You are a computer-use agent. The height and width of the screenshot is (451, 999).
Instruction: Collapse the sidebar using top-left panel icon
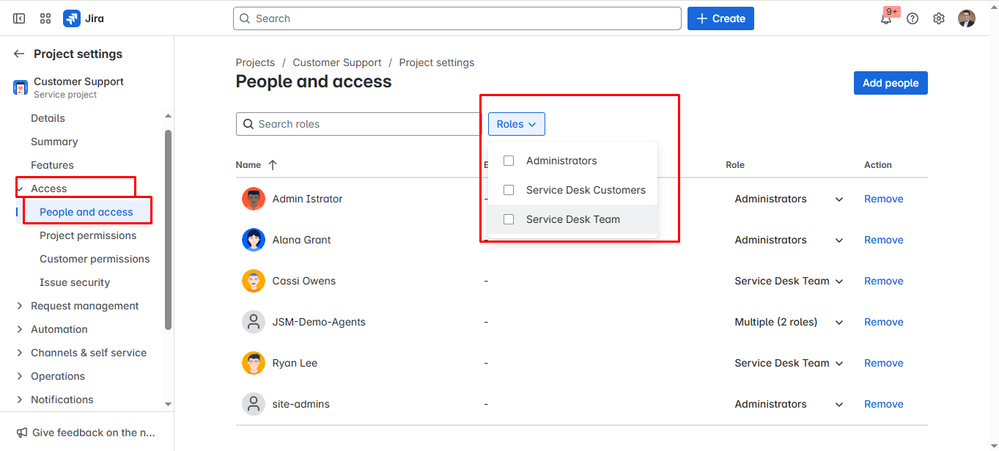coord(19,18)
